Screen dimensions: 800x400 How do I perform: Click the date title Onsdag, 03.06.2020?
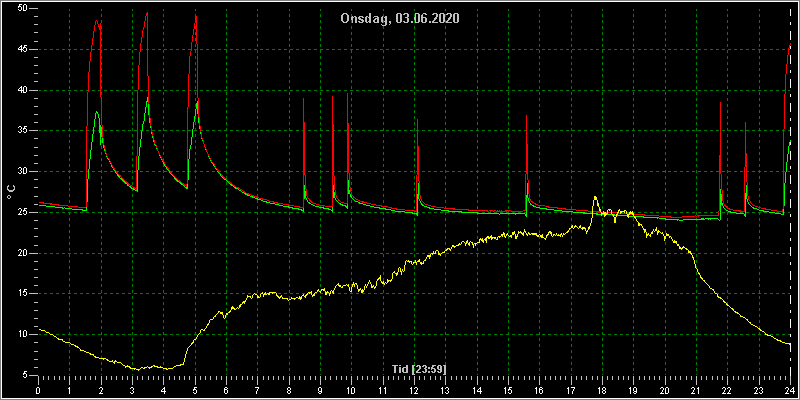(x=400, y=19)
